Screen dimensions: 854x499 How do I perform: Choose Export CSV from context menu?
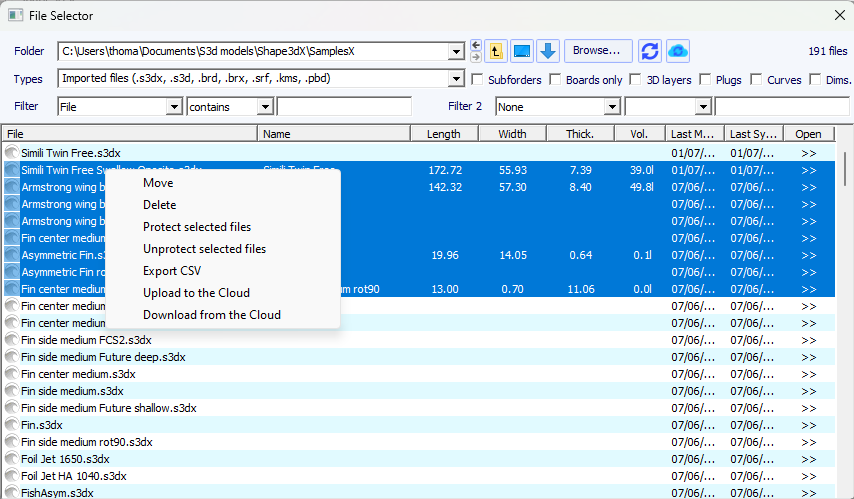[172, 271]
